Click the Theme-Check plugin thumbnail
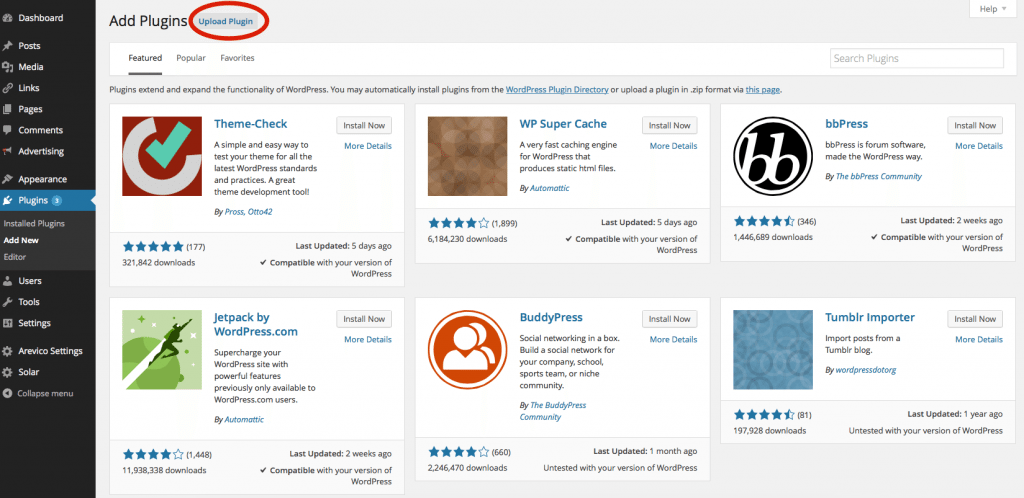This screenshot has width=1024, height=498. pyautogui.click(x=162, y=156)
